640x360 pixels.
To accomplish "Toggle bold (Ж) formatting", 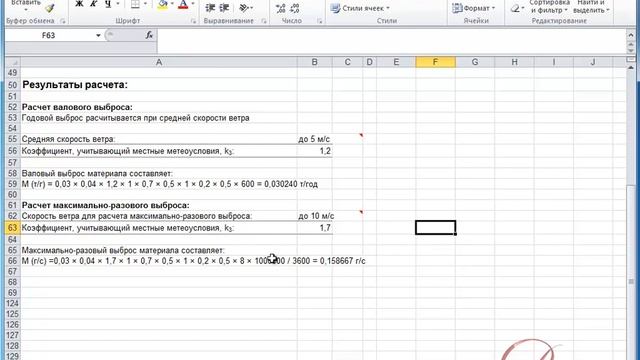I will [x=79, y=4].
